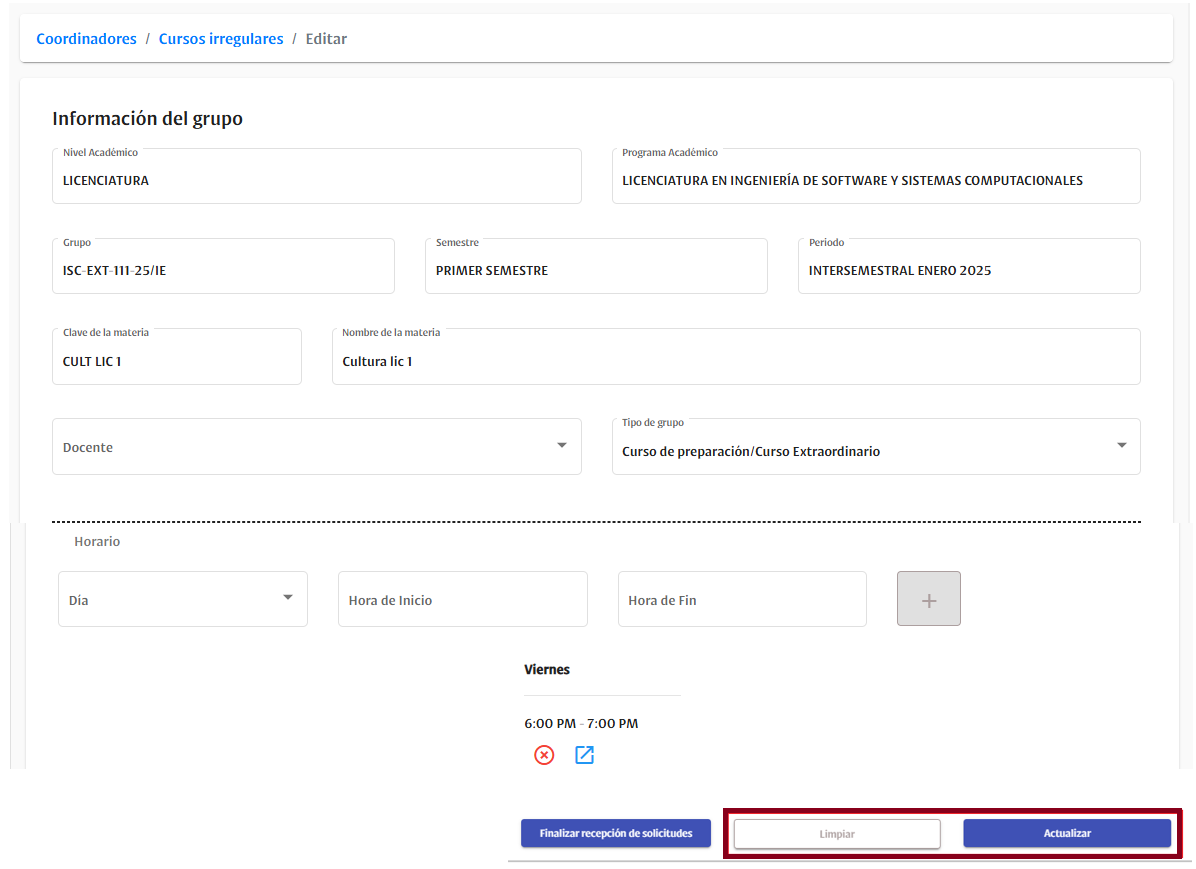This screenshot has height=869, width=1196.
Task: Click the Periodo field
Action: click(x=969, y=266)
